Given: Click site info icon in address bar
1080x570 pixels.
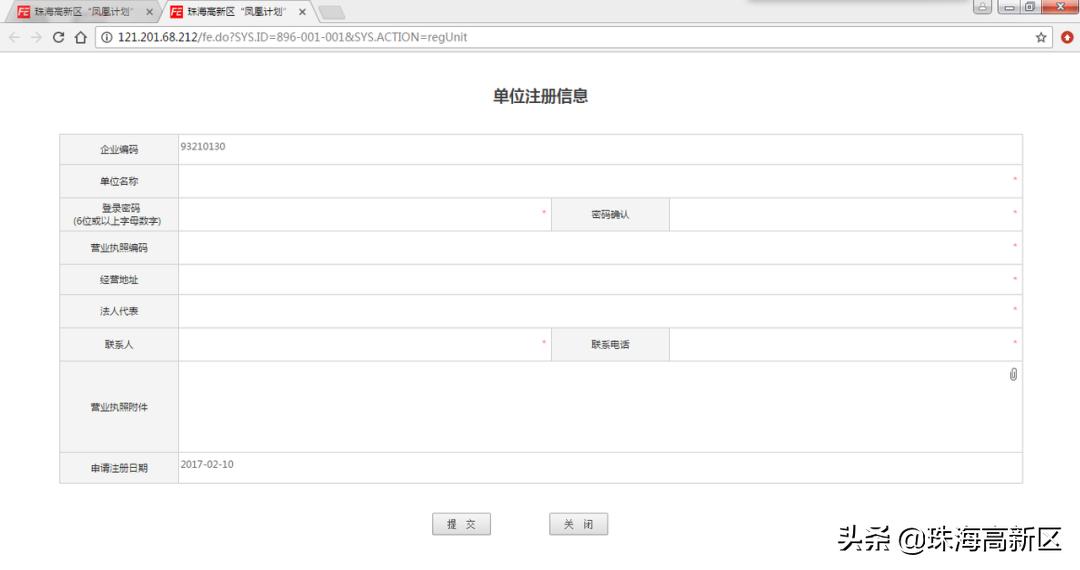Looking at the screenshot, I should tap(107, 37).
